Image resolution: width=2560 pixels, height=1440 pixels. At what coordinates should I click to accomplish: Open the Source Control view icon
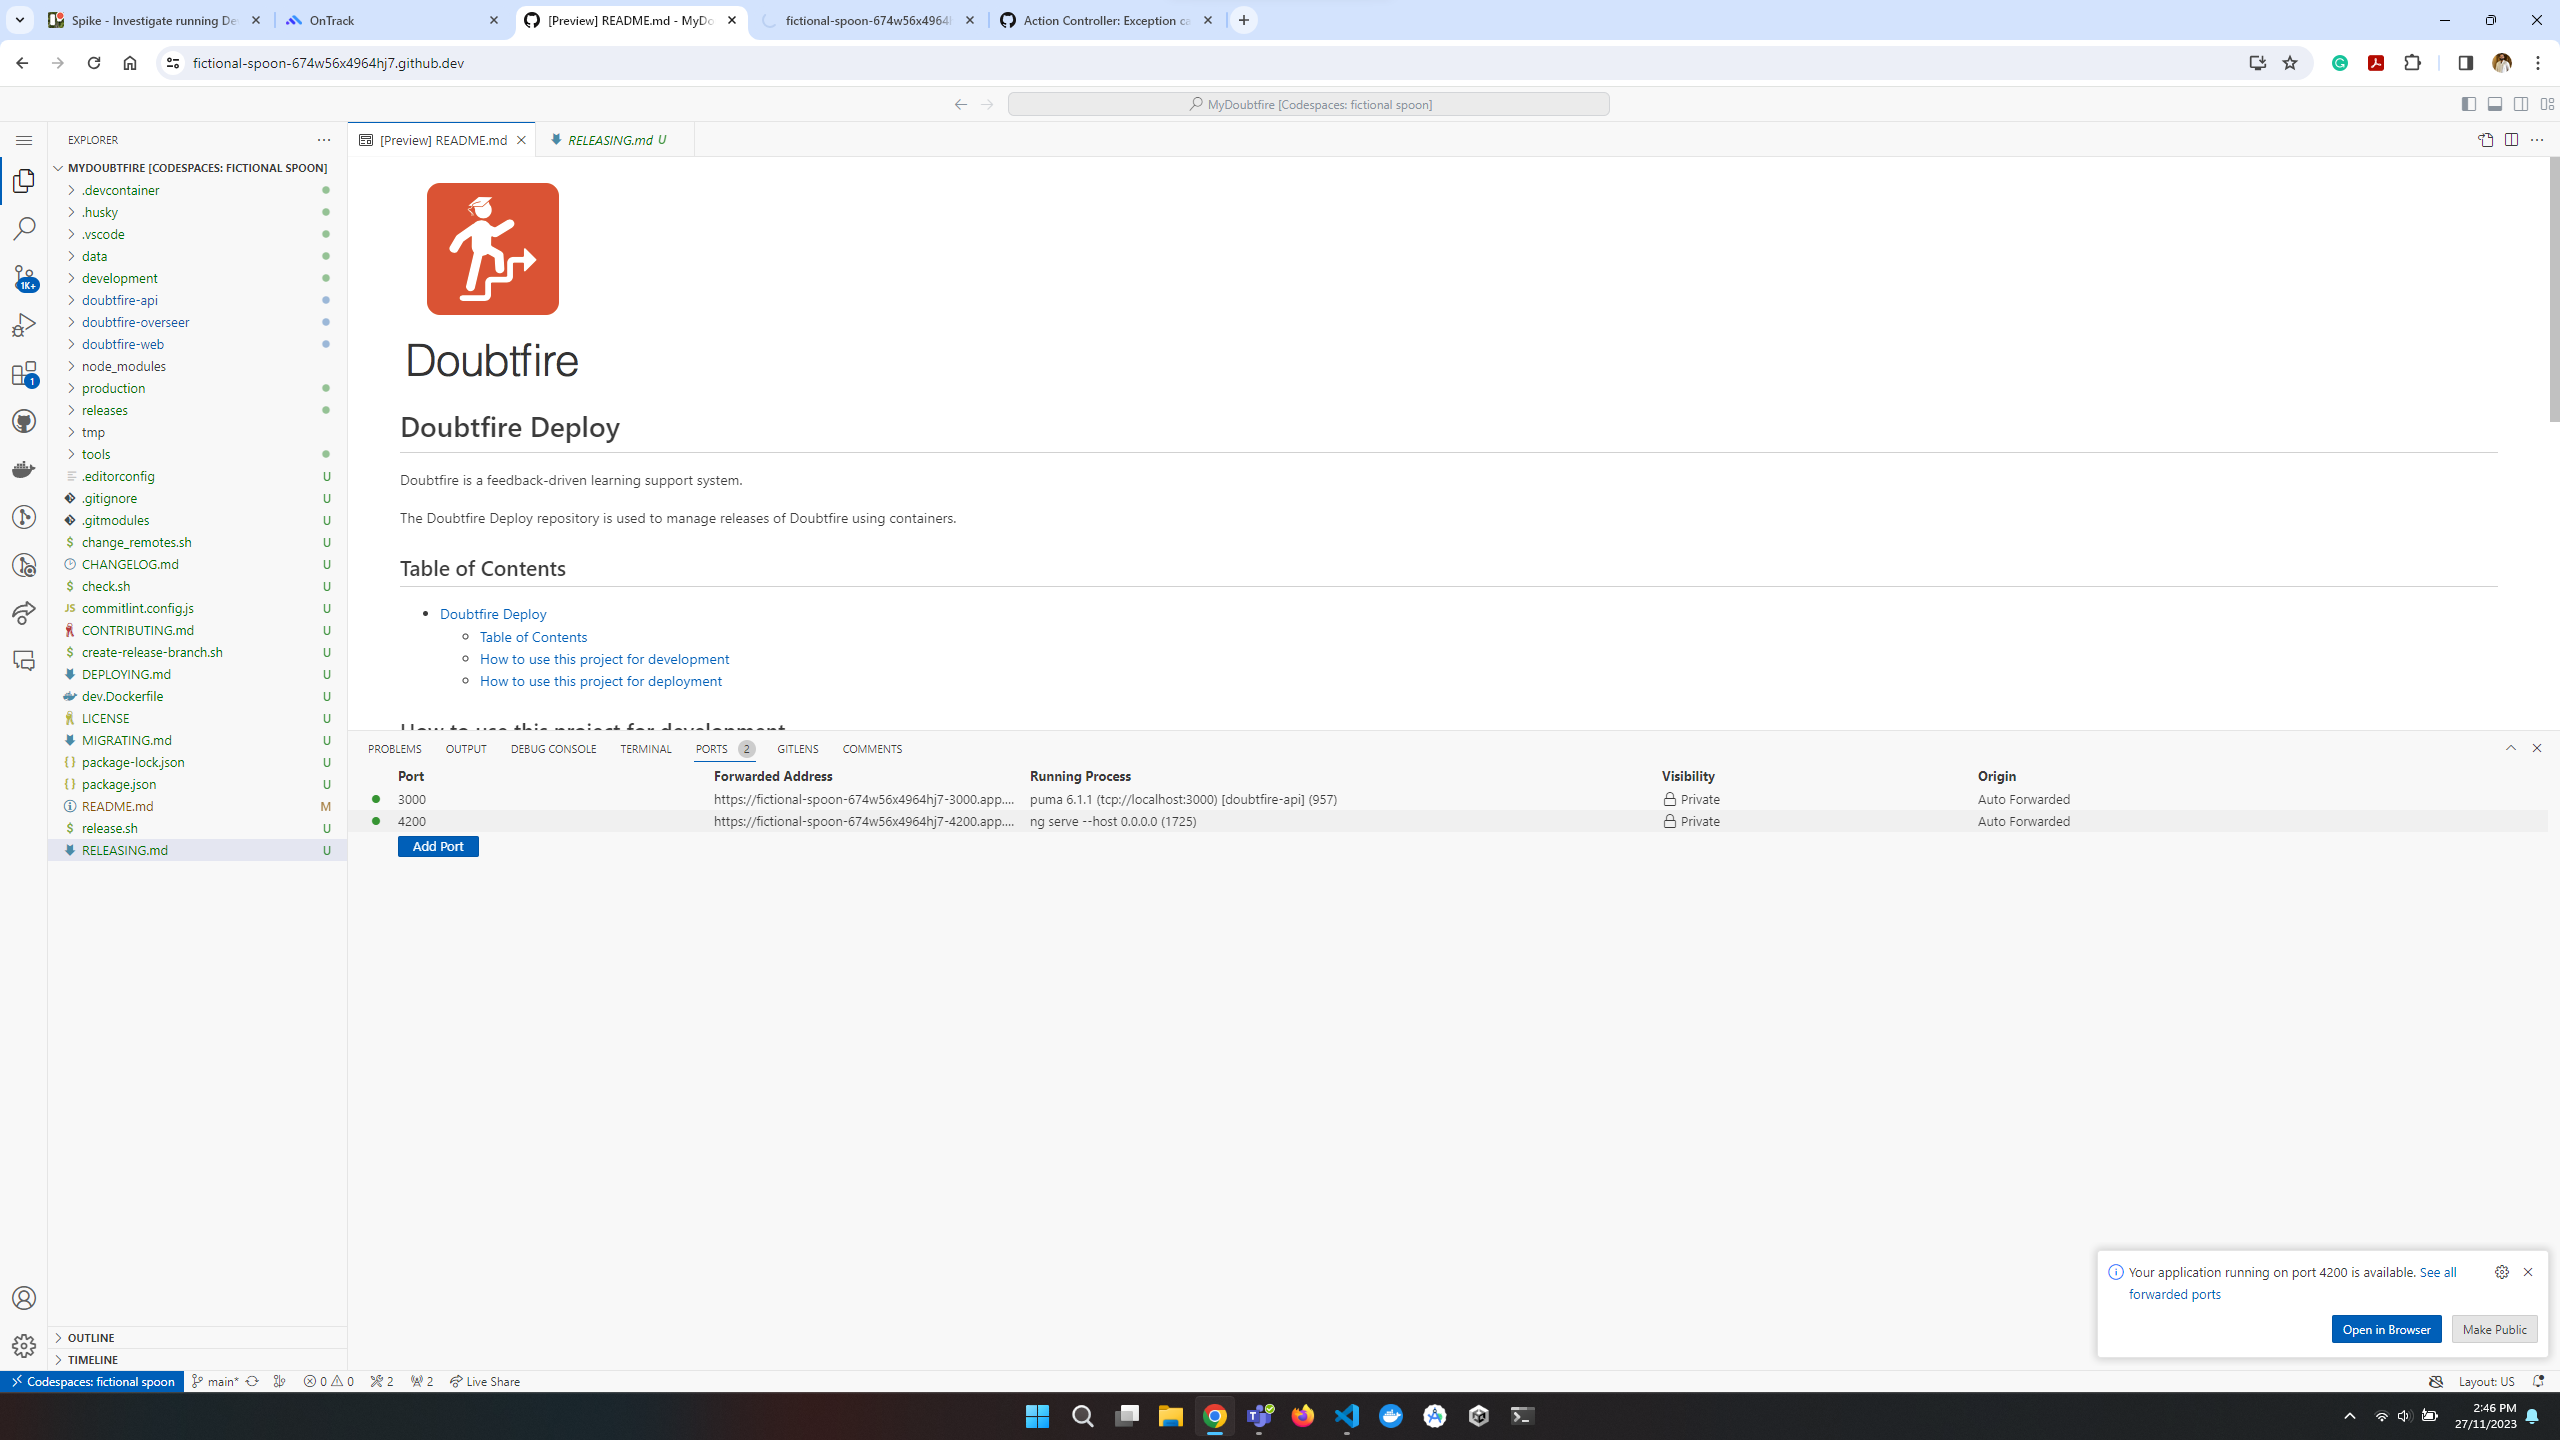[x=24, y=277]
